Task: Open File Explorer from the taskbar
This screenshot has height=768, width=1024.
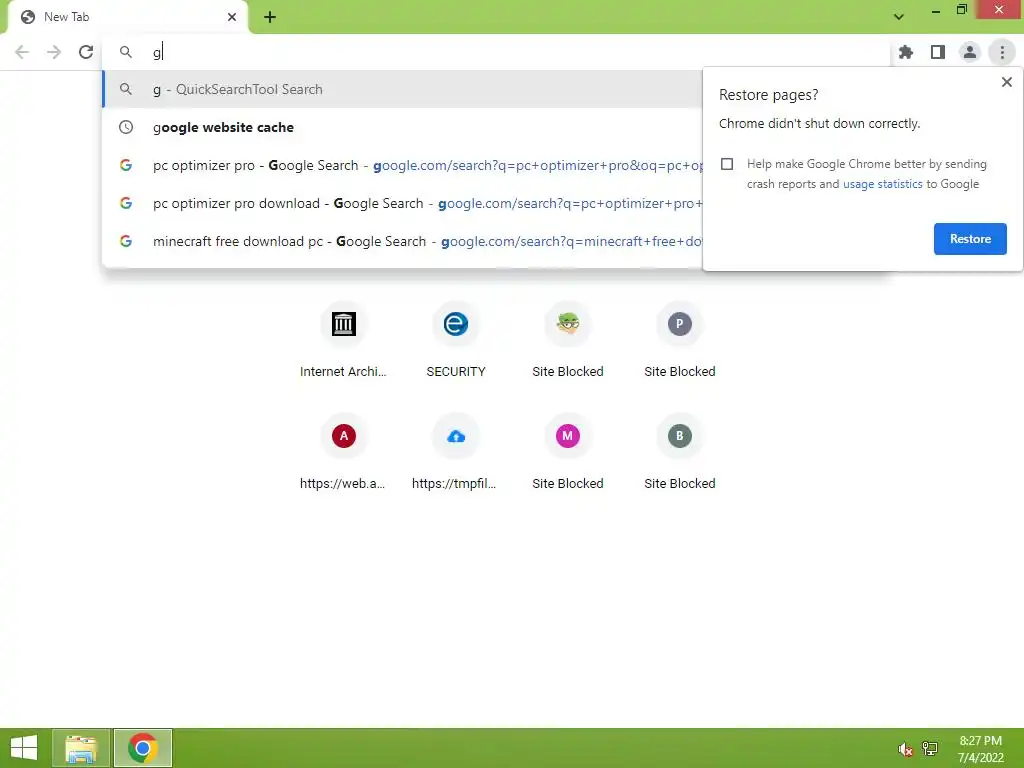Action: coord(81,748)
